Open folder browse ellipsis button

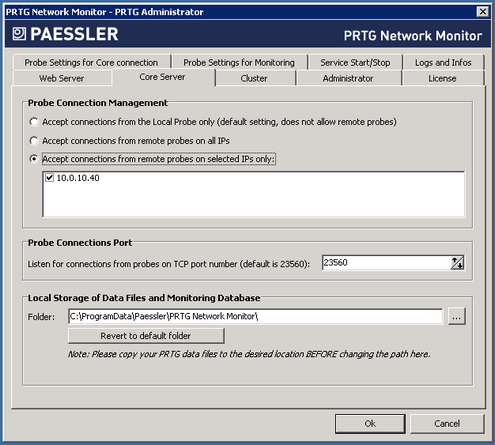coord(456,316)
